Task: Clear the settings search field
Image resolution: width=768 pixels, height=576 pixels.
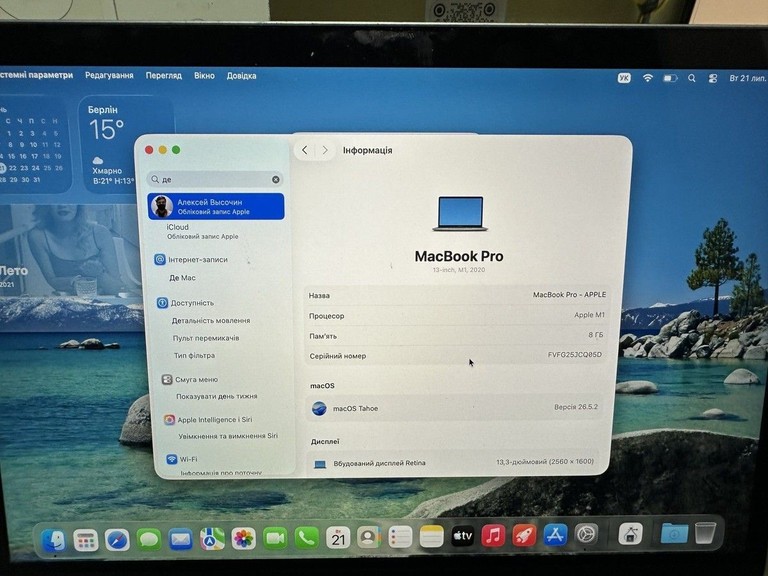Action: click(276, 180)
